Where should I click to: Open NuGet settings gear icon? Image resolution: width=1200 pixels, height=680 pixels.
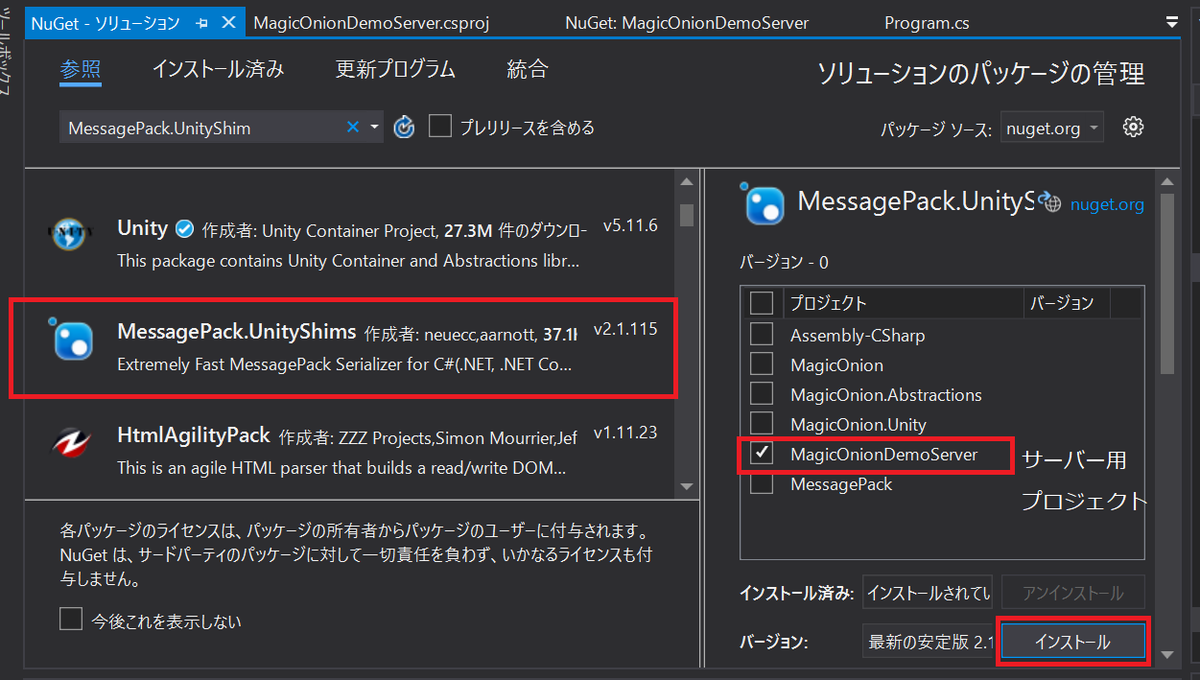coord(1133,127)
